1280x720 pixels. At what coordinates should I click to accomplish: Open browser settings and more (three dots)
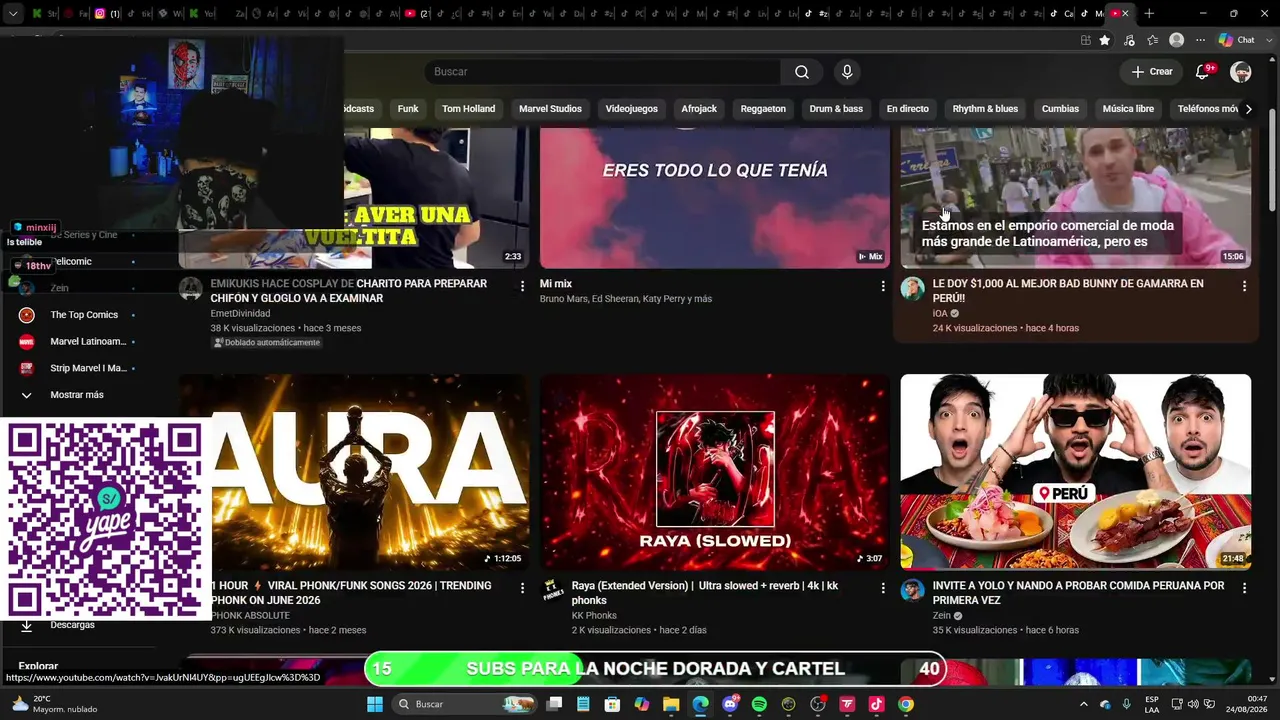tap(1199, 40)
